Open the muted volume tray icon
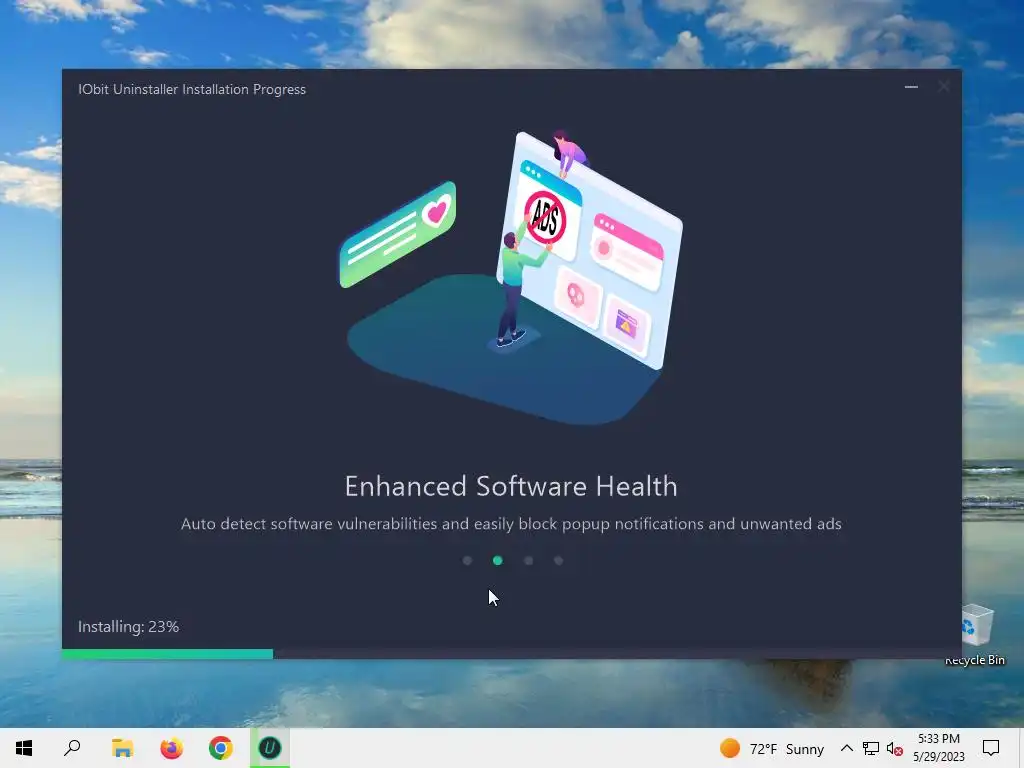Viewport: 1024px width, 768px height. (895, 749)
